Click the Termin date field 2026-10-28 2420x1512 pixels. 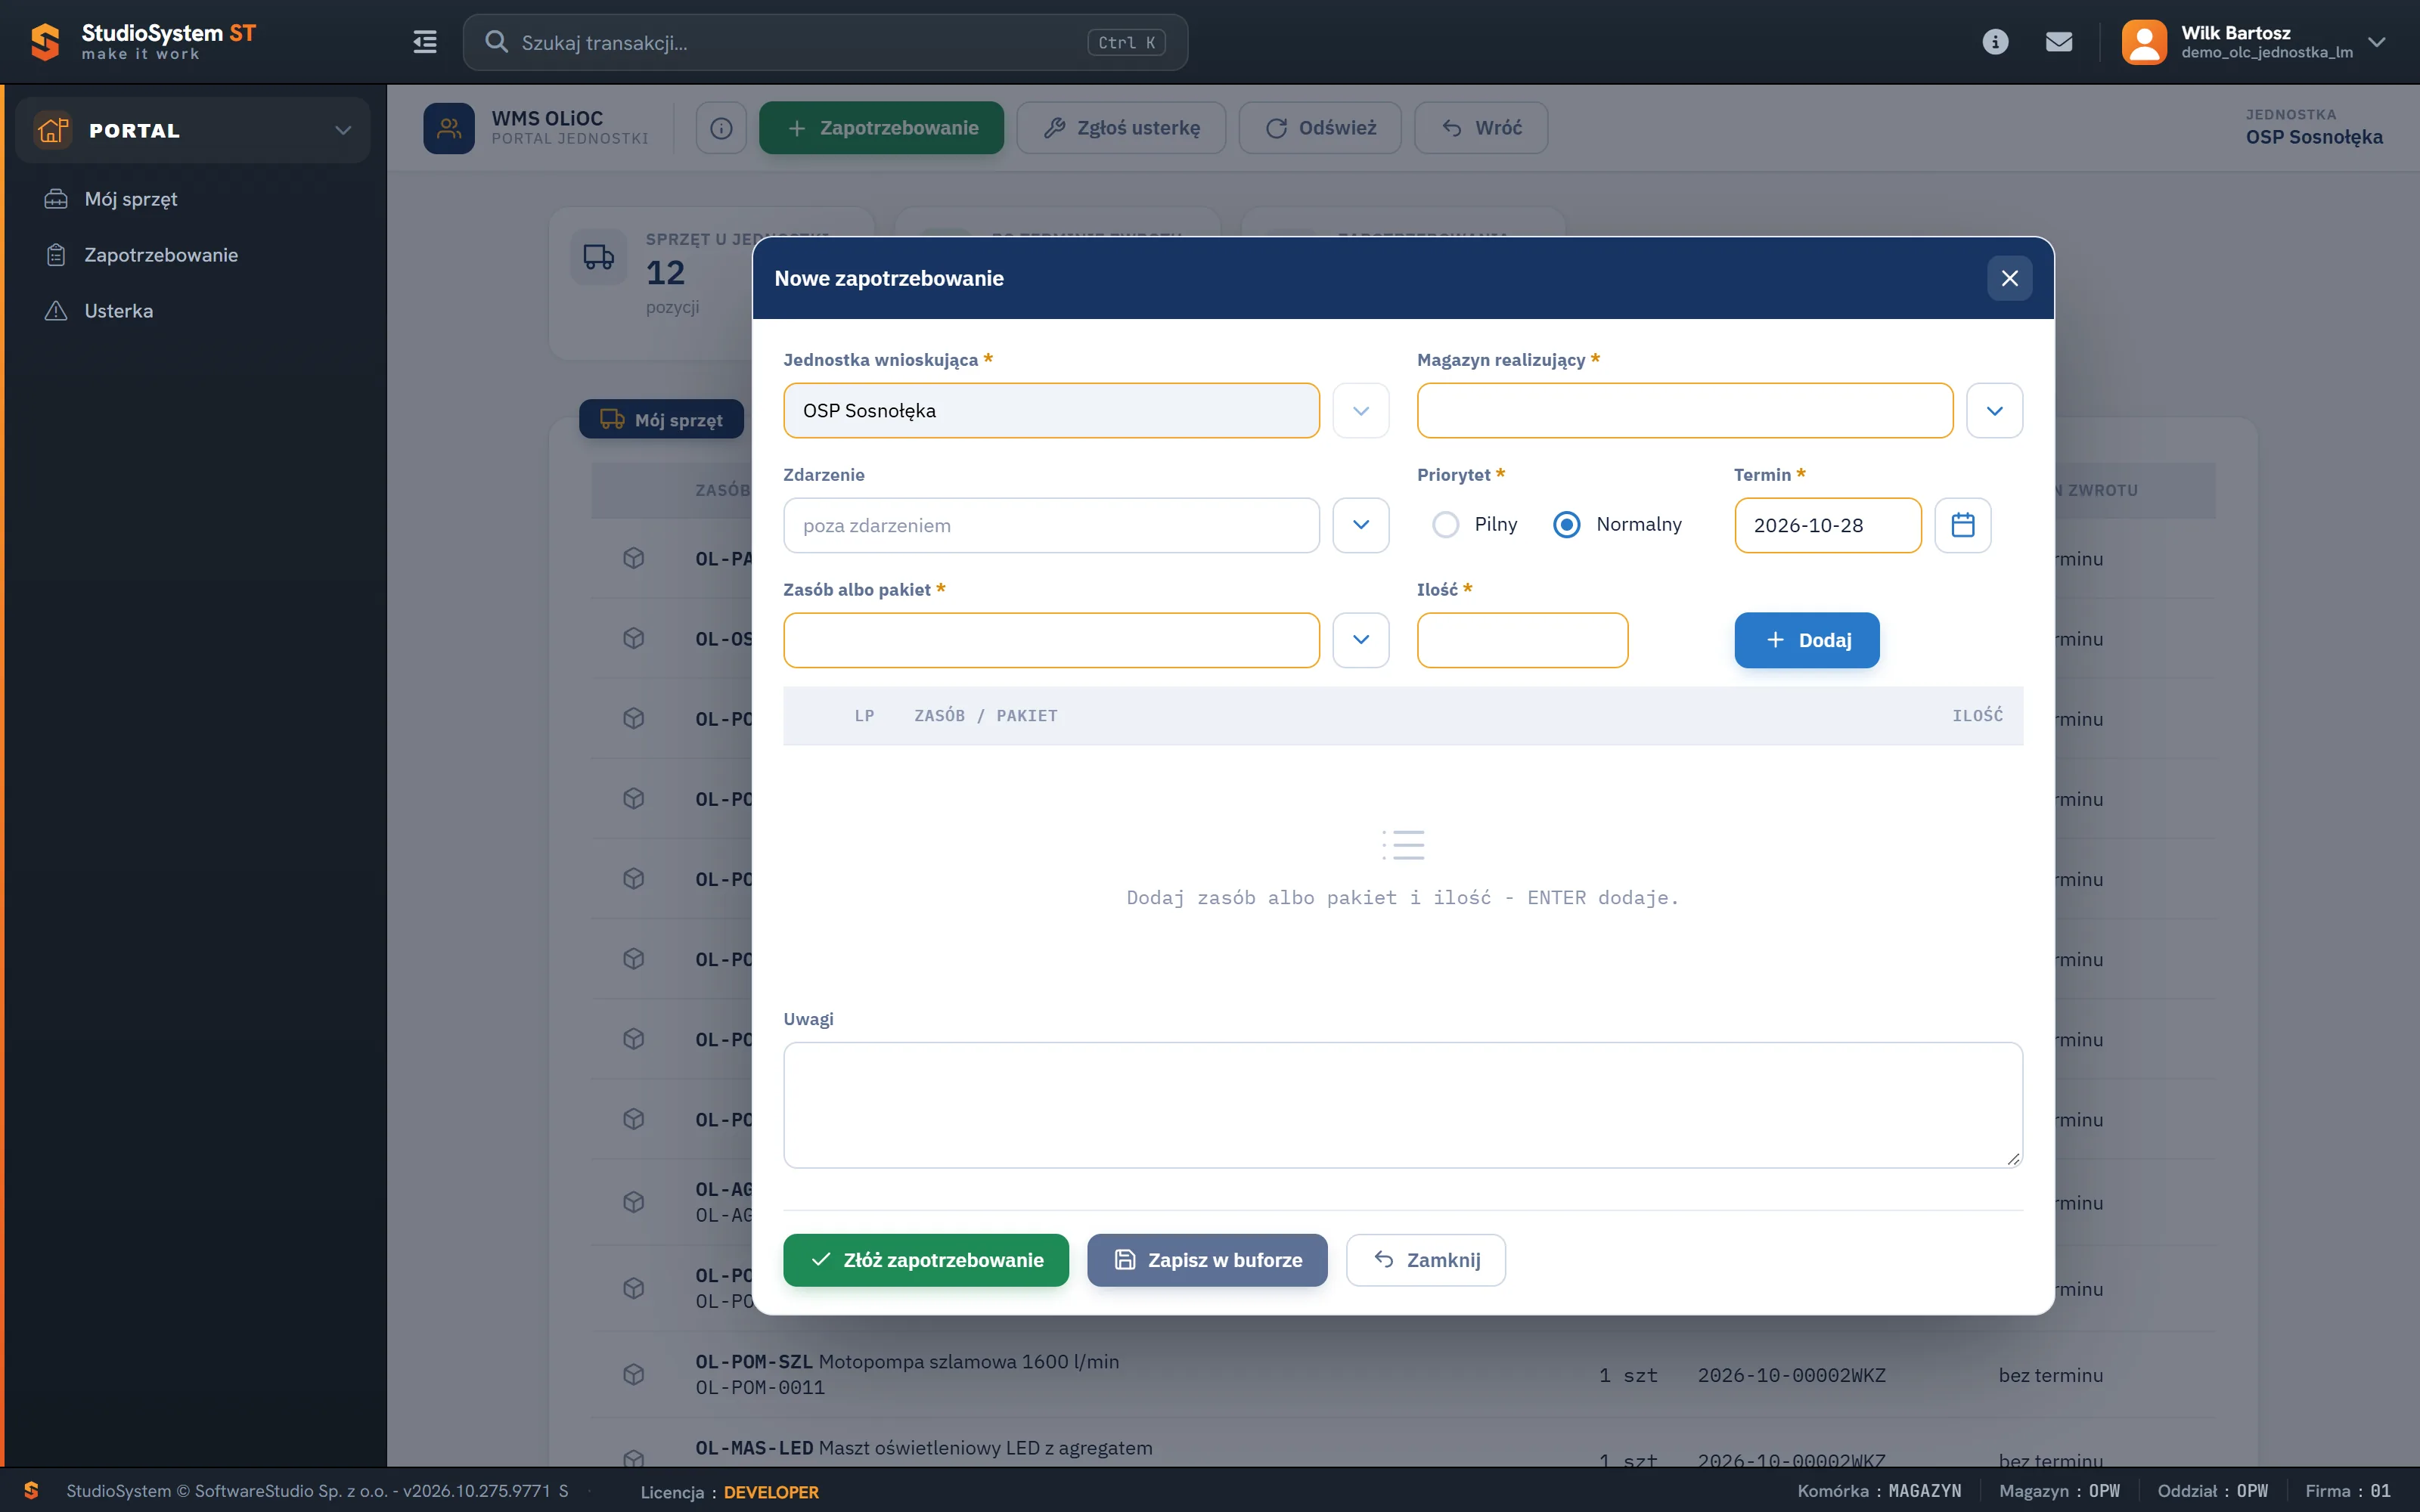[x=1828, y=525]
